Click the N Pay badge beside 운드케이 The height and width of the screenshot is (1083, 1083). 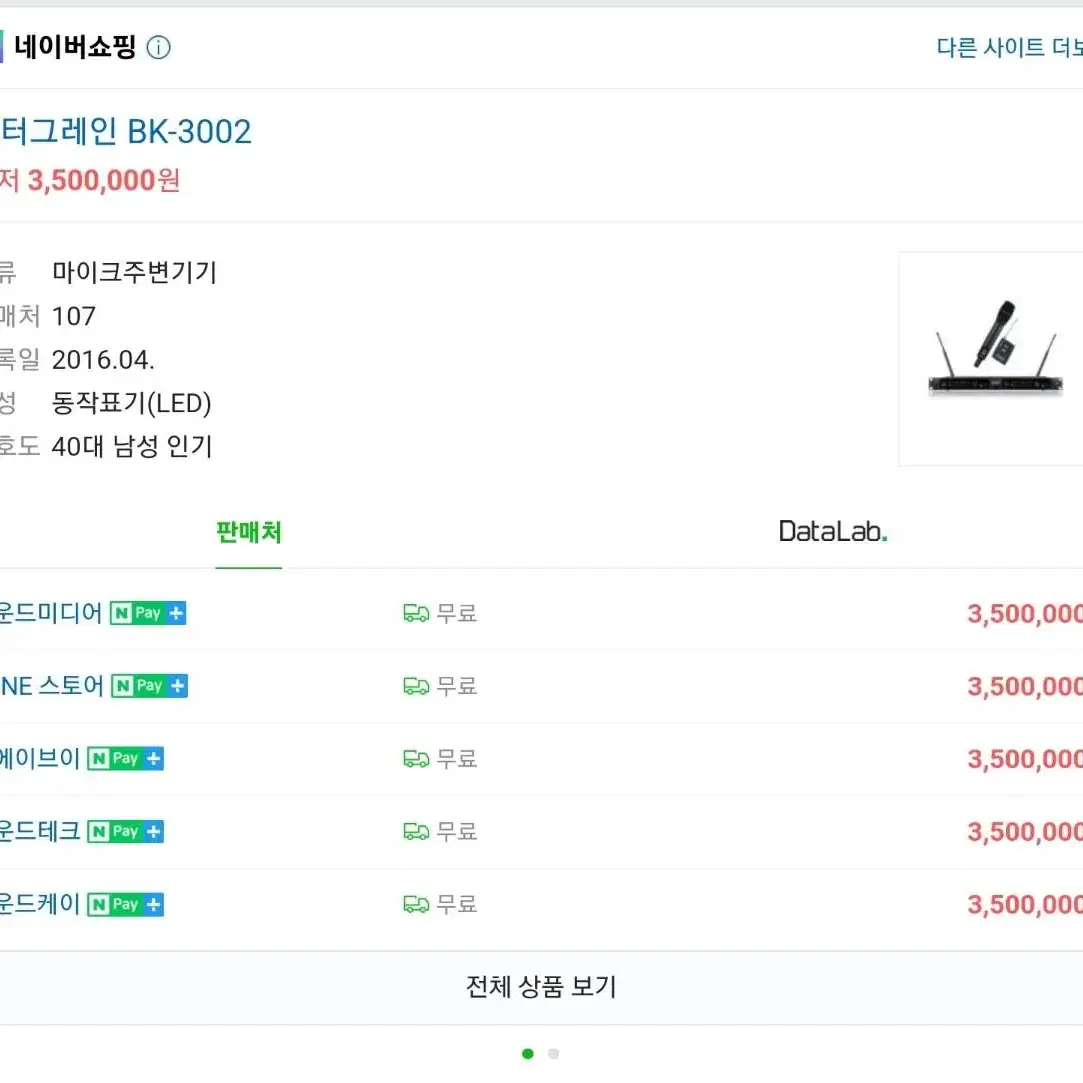[x=126, y=904]
